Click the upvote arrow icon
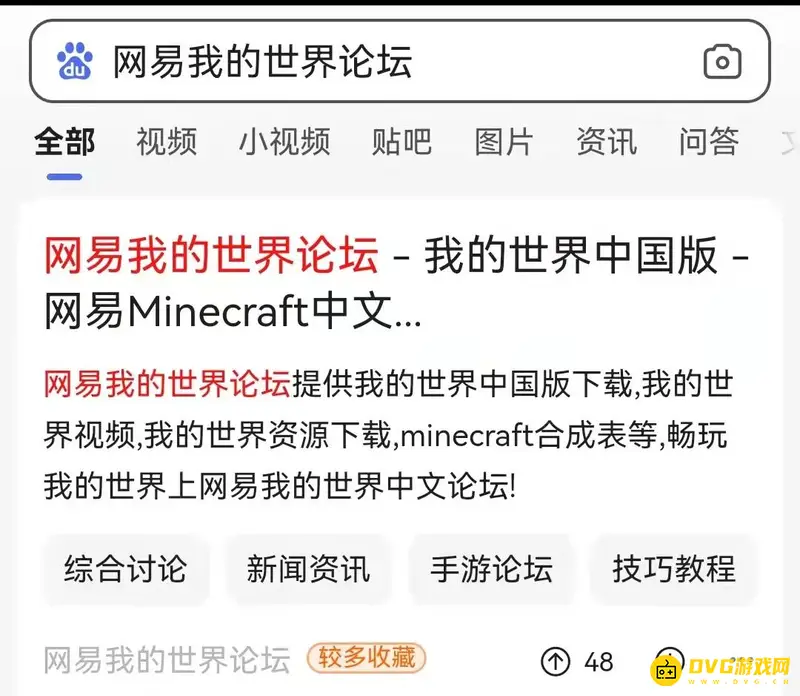 coord(555,661)
